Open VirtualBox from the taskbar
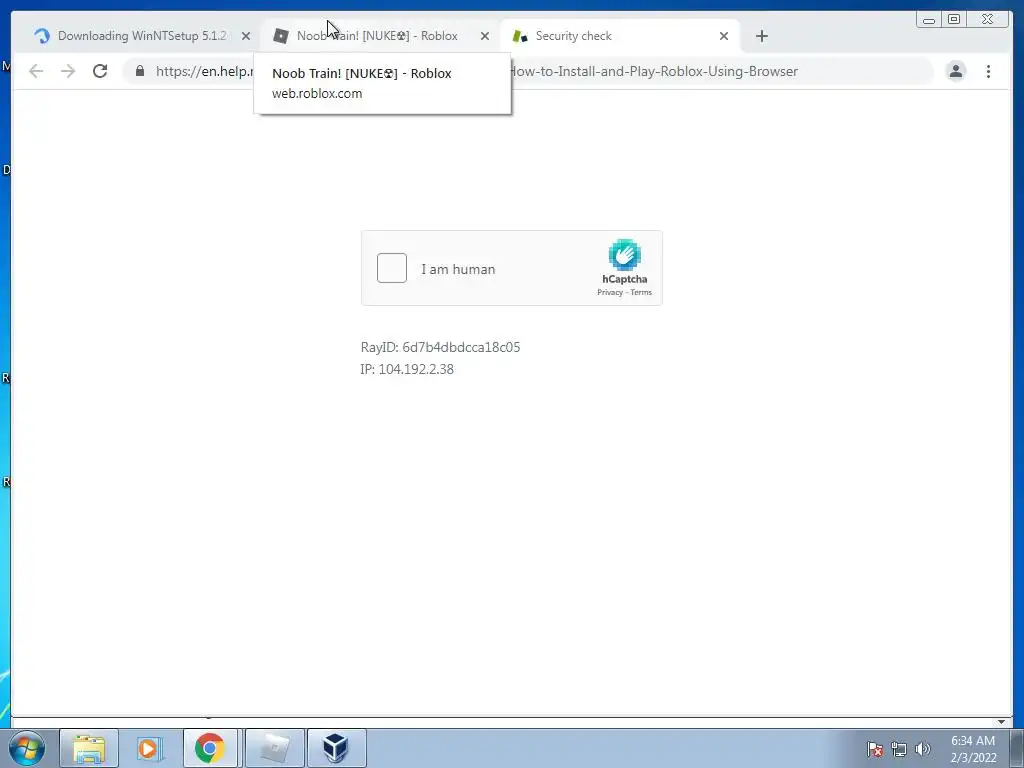The width and height of the screenshot is (1024, 768). 336,748
